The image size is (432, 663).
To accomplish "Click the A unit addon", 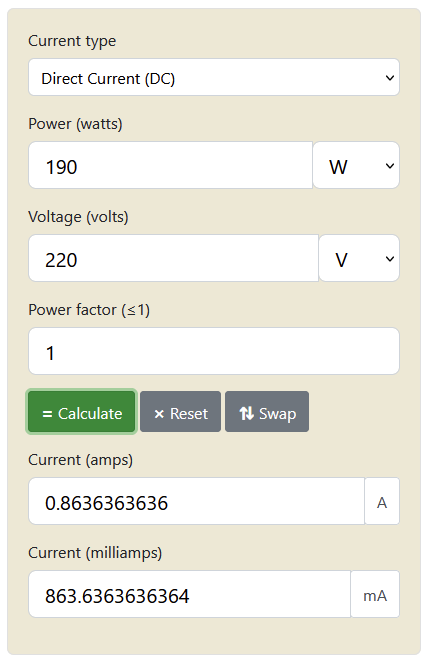I will (382, 501).
